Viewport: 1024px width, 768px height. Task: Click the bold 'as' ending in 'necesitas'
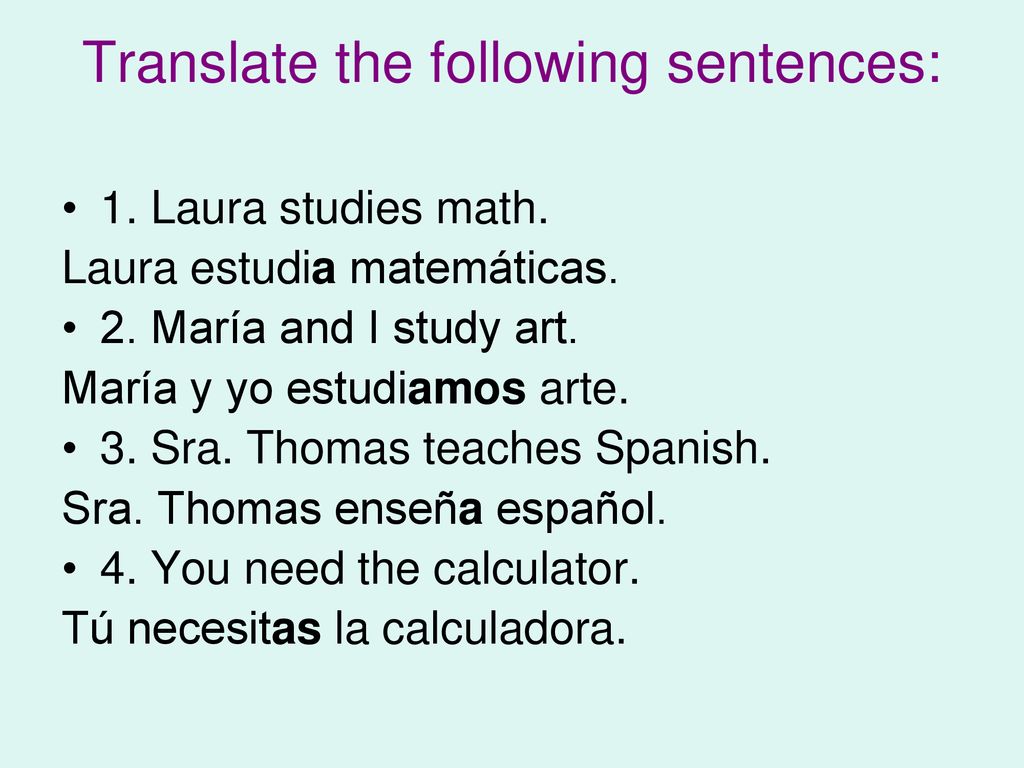296,630
